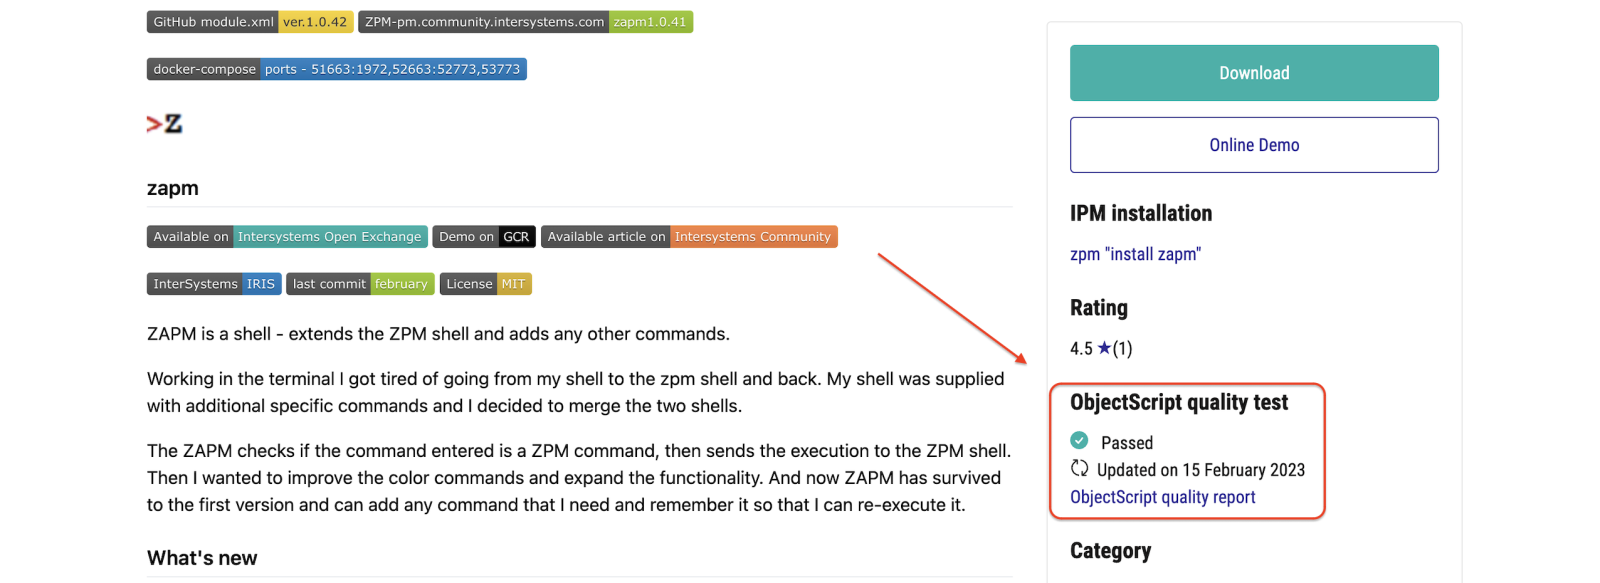Open the ObjectScript quality report link
The width and height of the screenshot is (1600, 583).
click(1162, 497)
